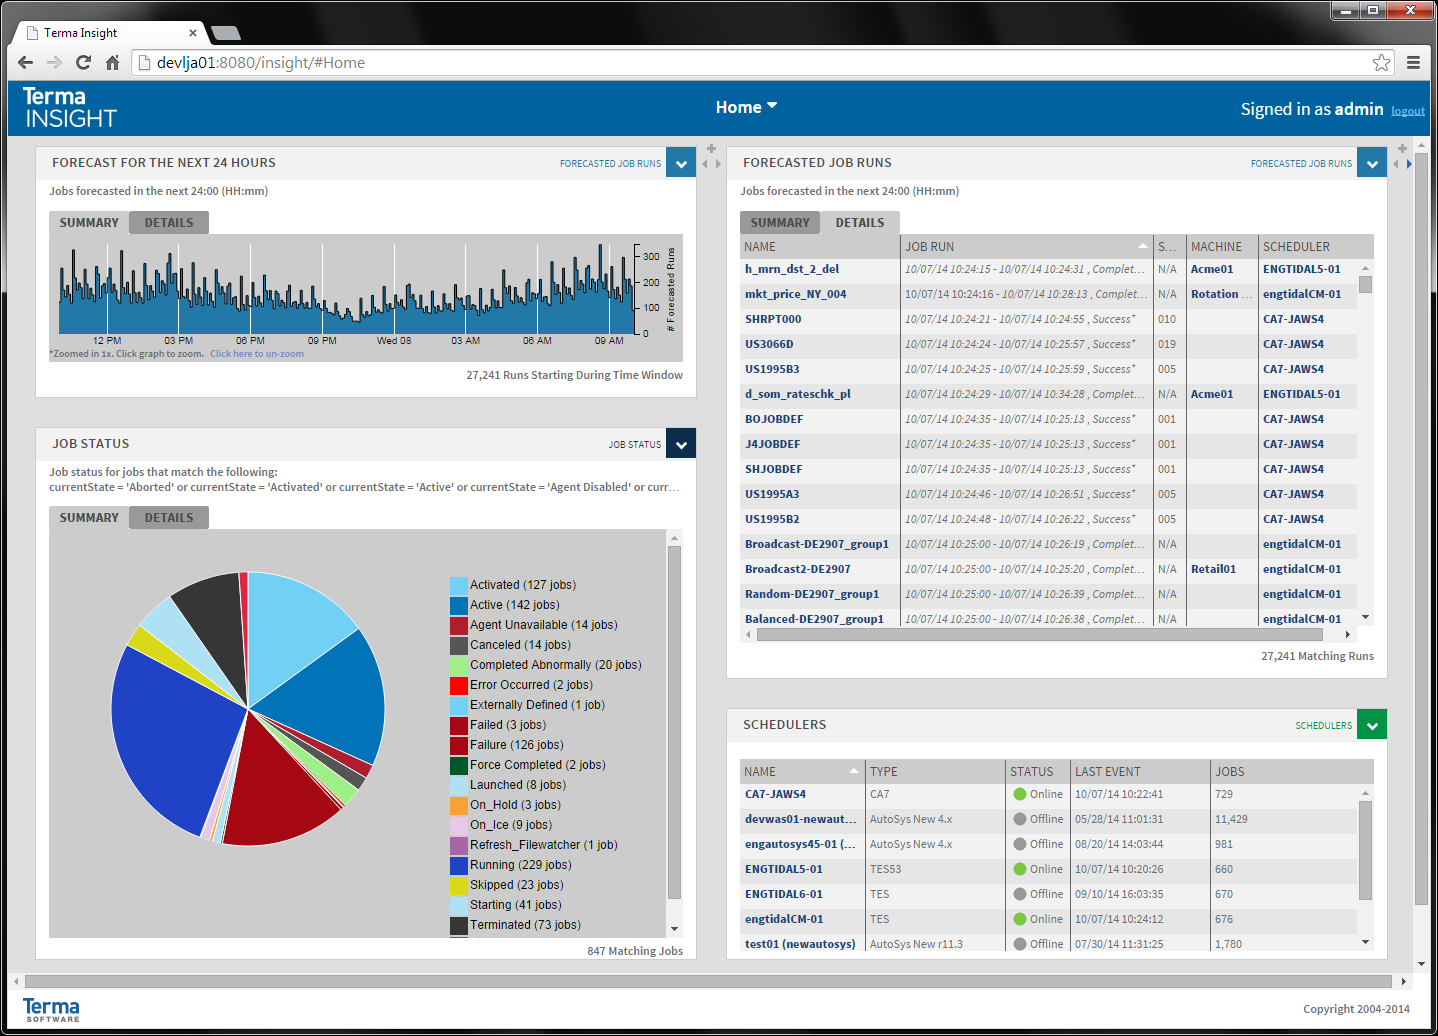Expand the Schedulers widget menu

click(x=1372, y=725)
